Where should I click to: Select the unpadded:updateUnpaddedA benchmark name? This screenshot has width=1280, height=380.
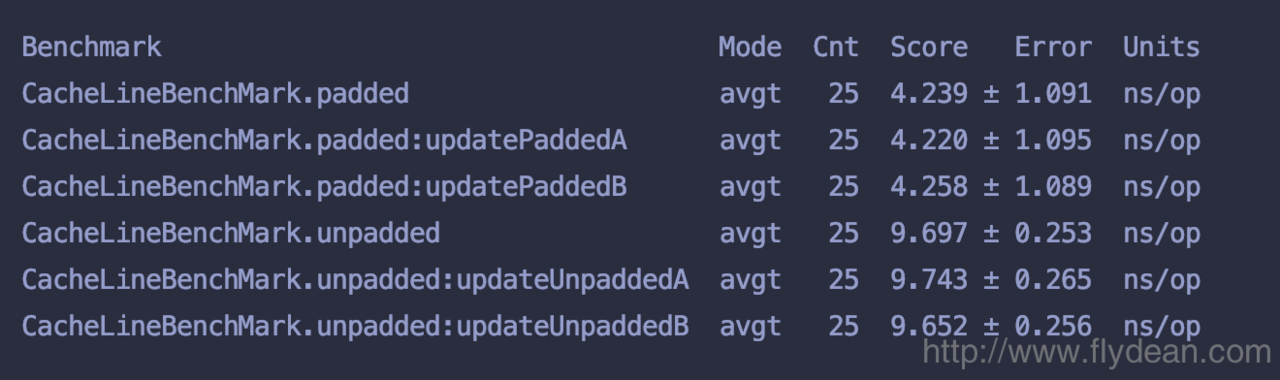pos(355,279)
